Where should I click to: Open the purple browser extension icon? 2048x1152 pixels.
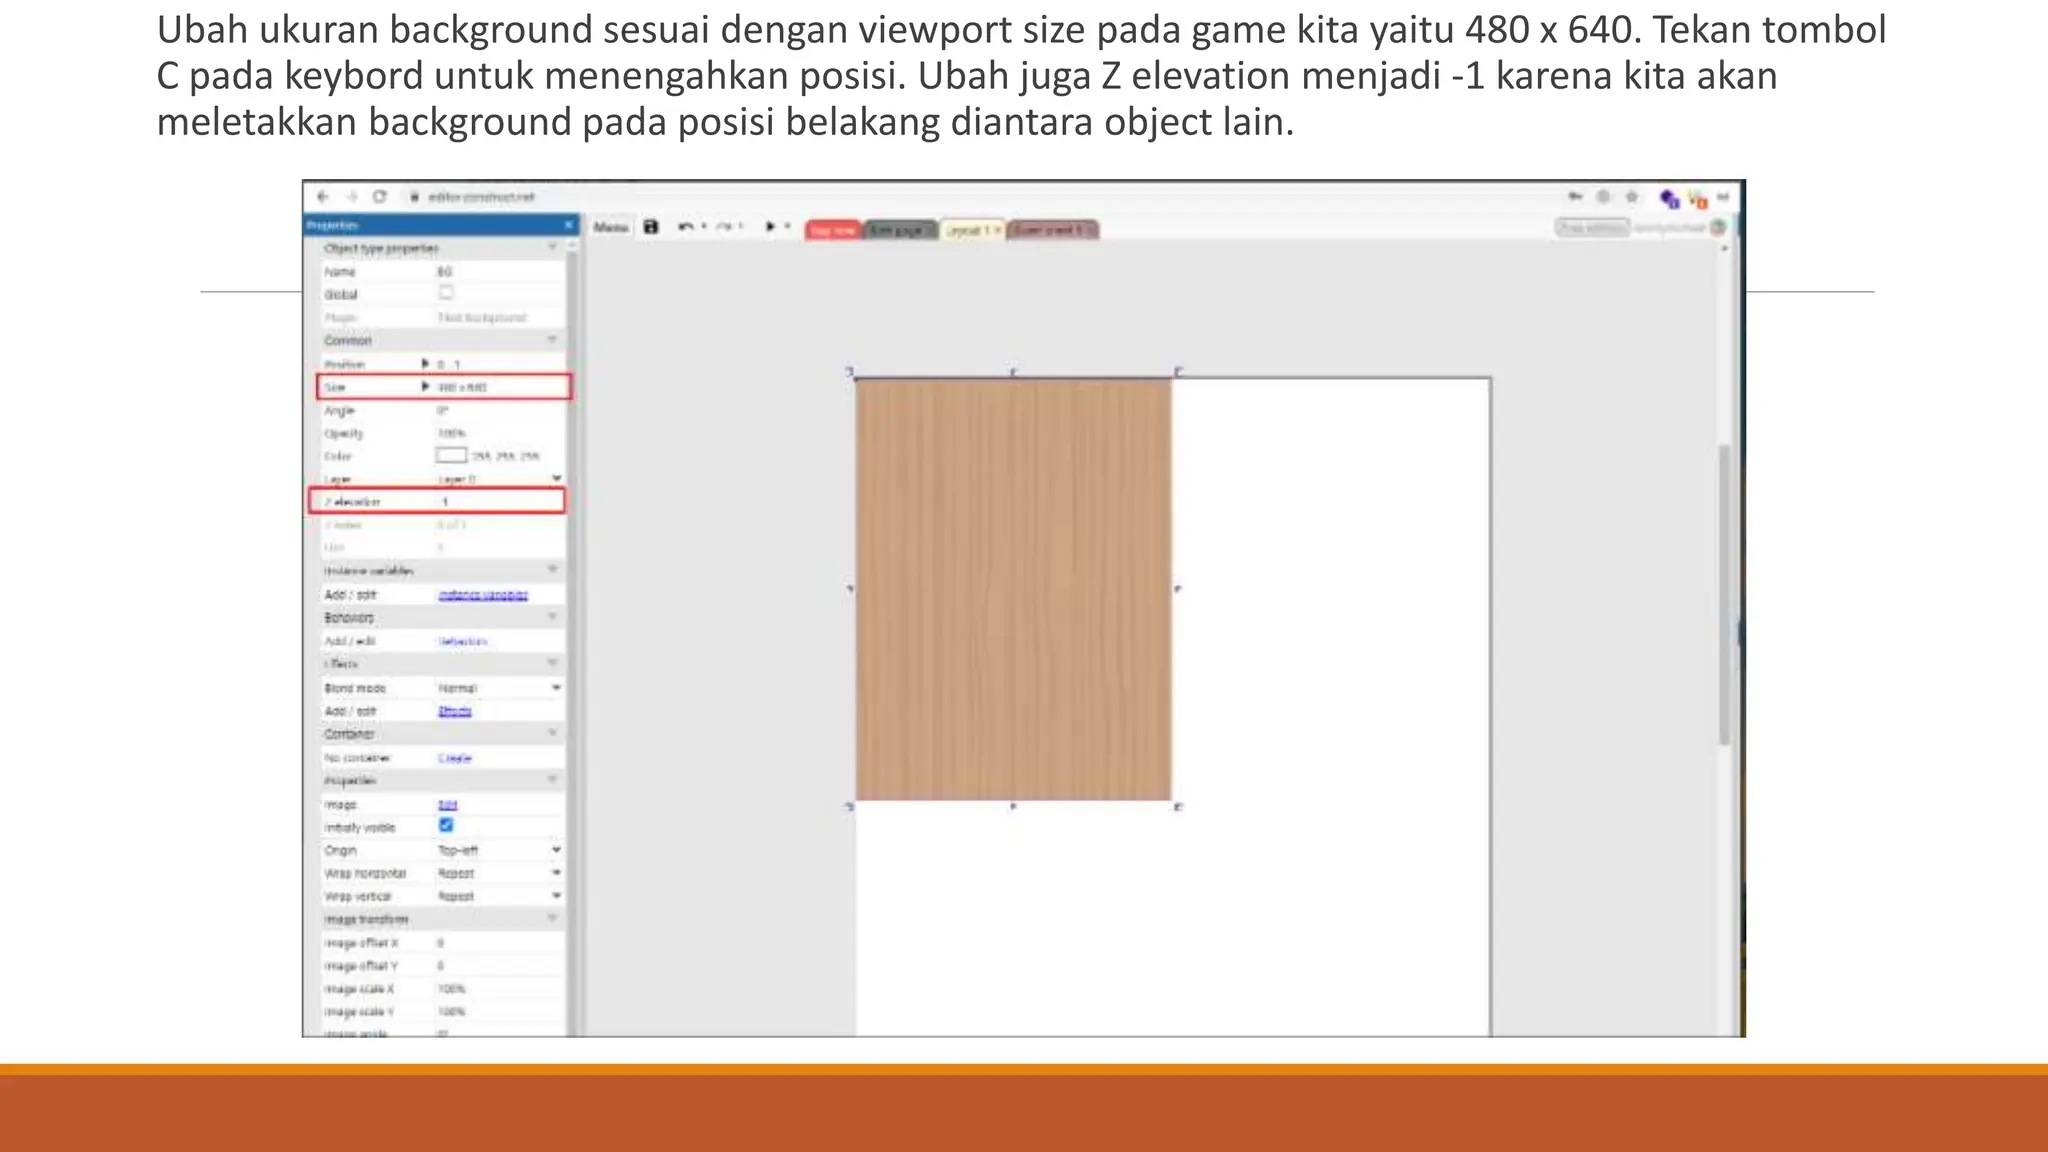(x=1669, y=199)
